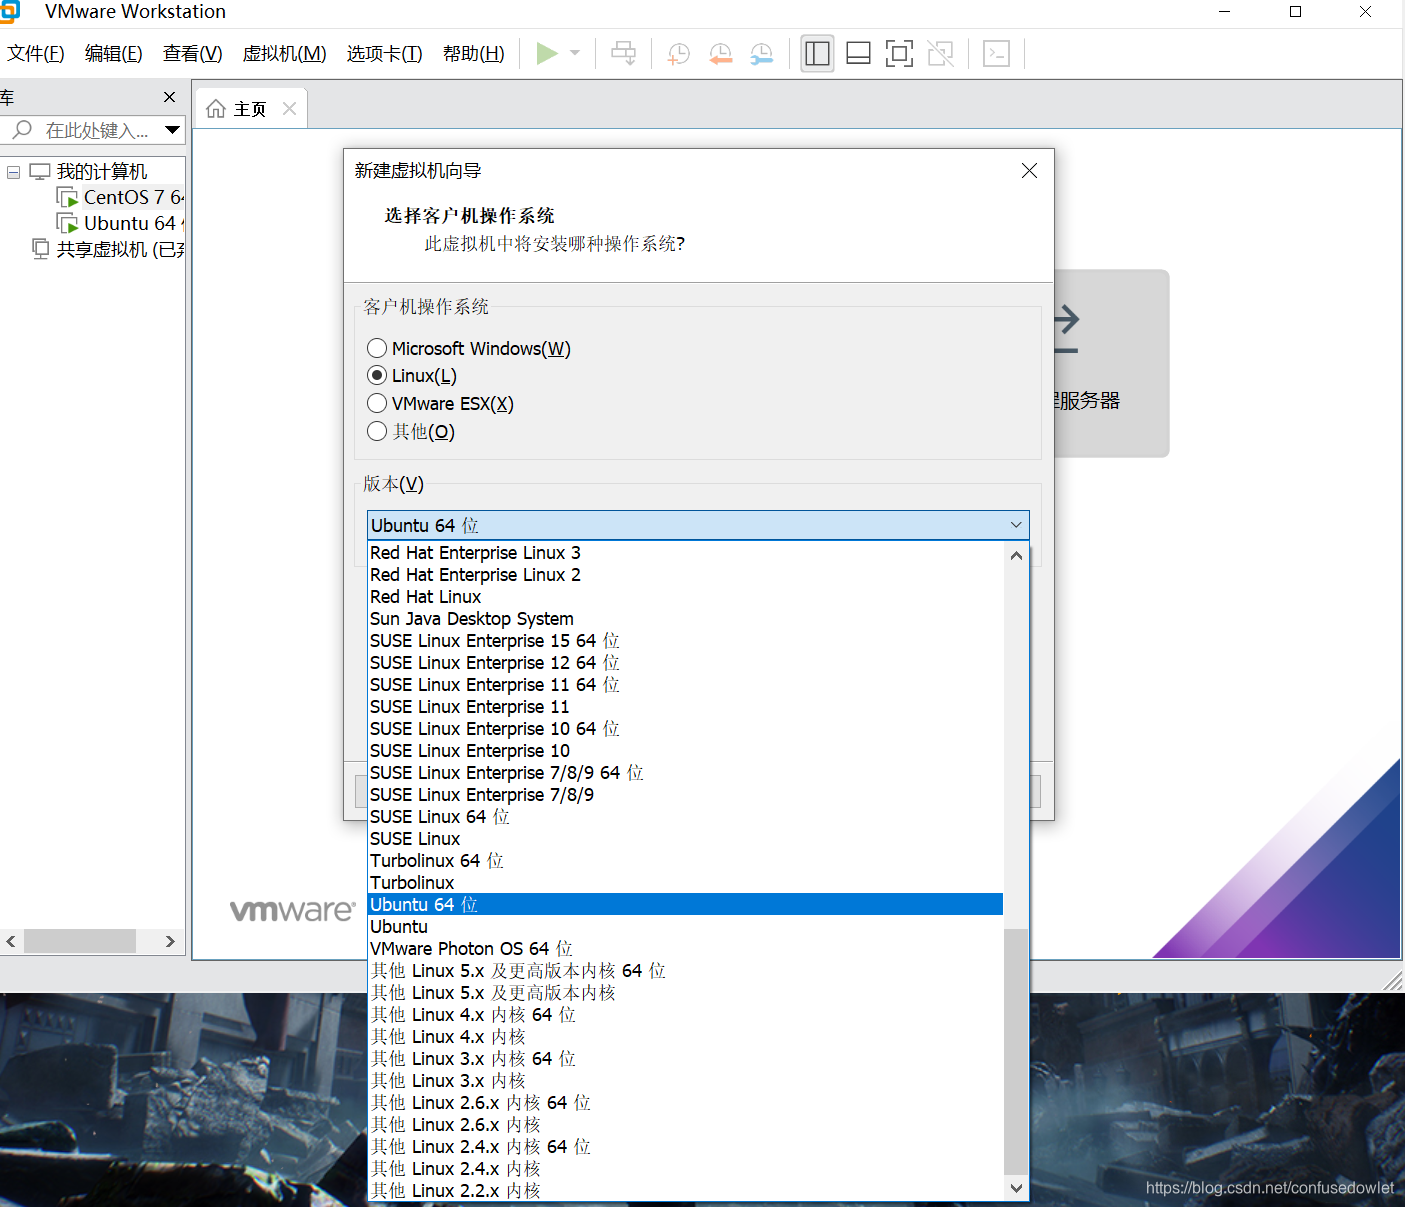Image resolution: width=1405 pixels, height=1207 pixels.
Task: Click the dropdown list scroll up arrow
Action: coord(1016,555)
